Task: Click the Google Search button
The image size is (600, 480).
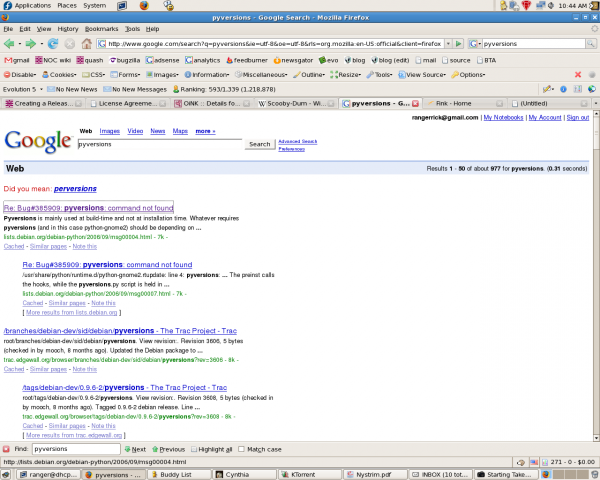Action: coord(259,144)
